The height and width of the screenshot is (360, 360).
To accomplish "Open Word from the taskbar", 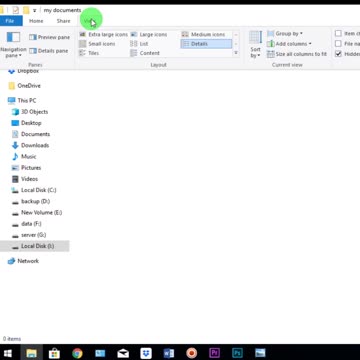I will pos(169,353).
